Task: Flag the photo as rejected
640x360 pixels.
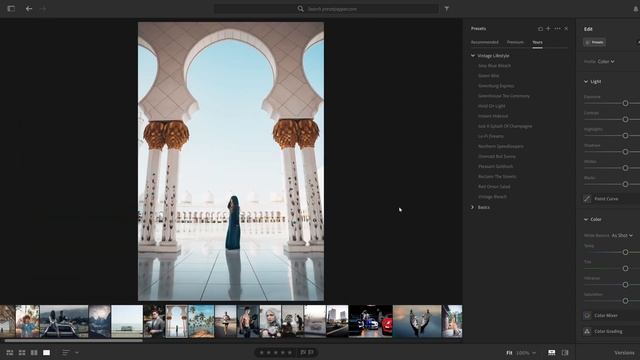Action: 311,352
